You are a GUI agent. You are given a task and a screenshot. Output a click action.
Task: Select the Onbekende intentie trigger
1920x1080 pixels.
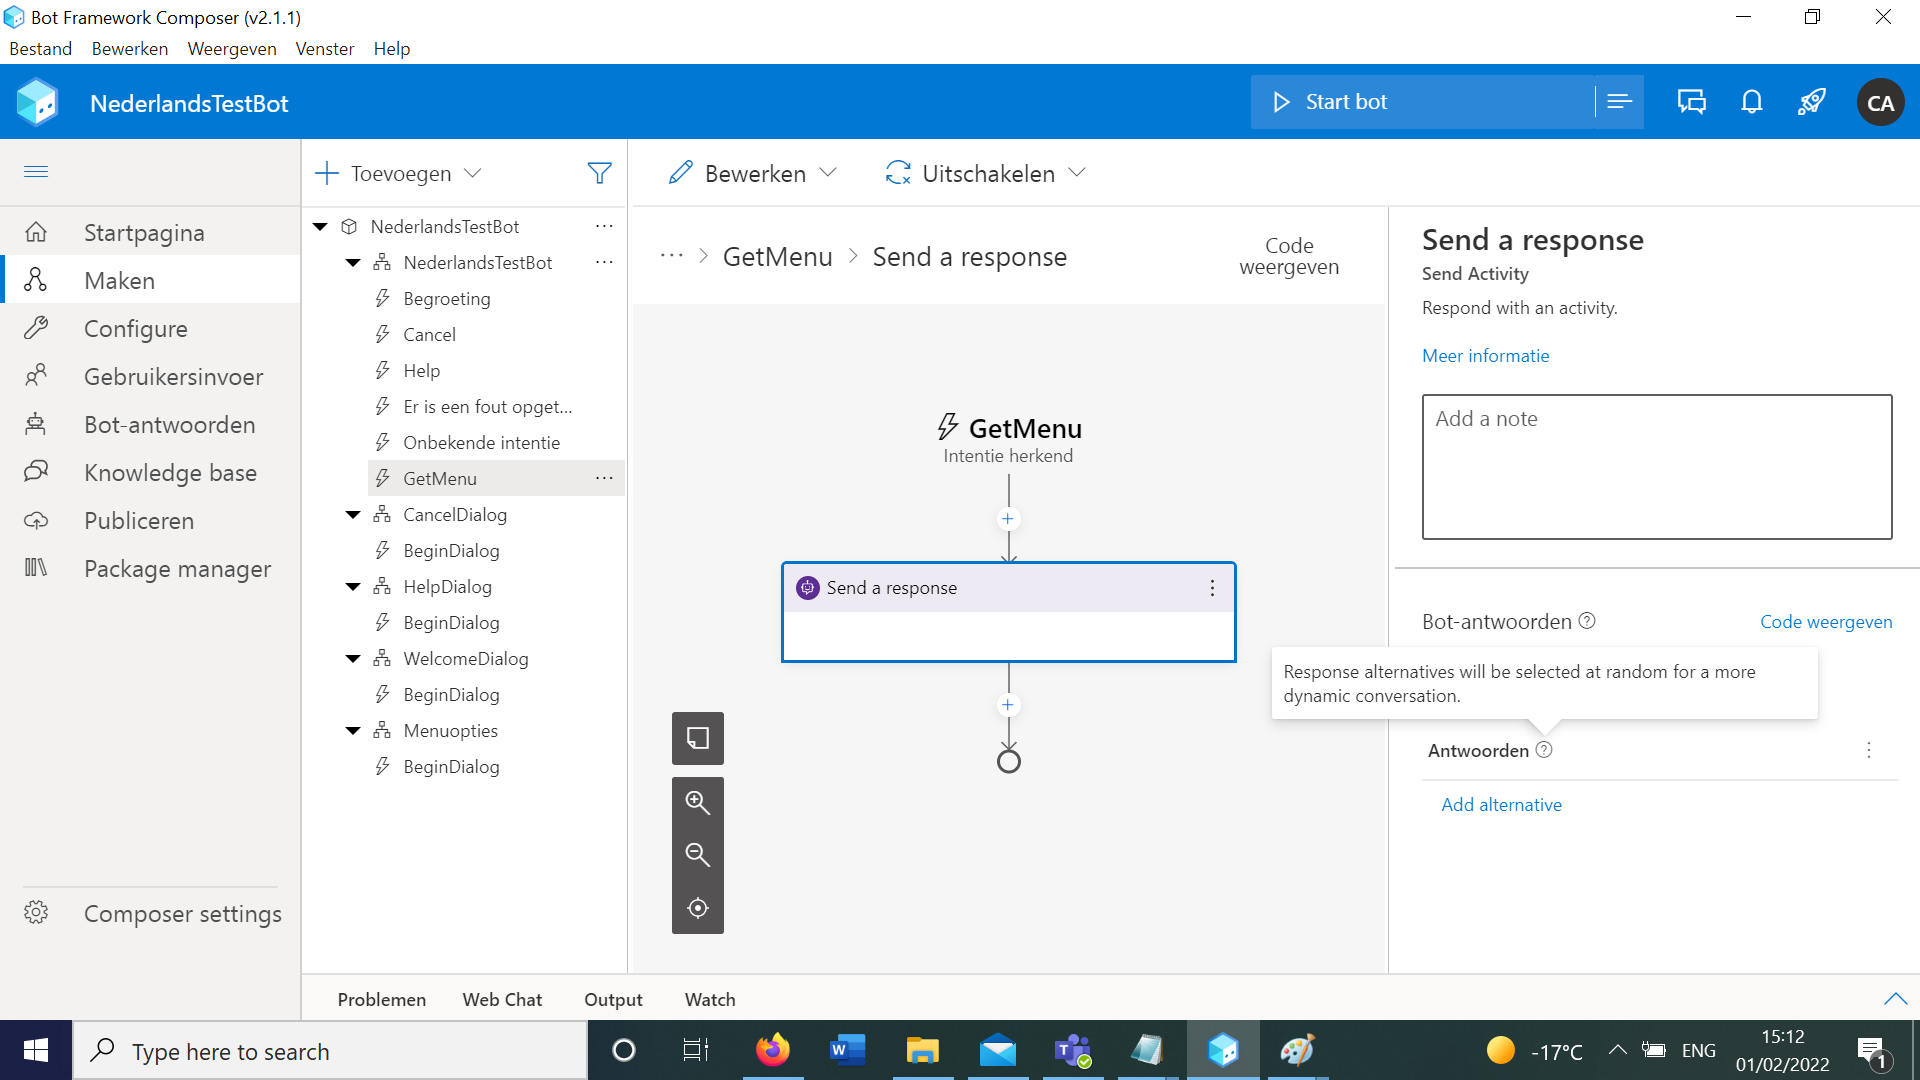[481, 443]
